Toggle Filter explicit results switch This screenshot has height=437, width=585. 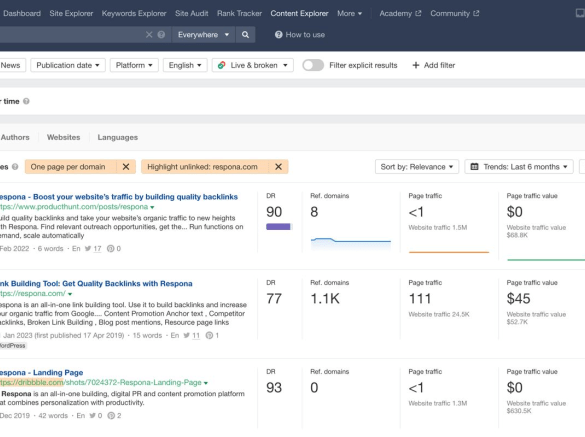[313, 65]
